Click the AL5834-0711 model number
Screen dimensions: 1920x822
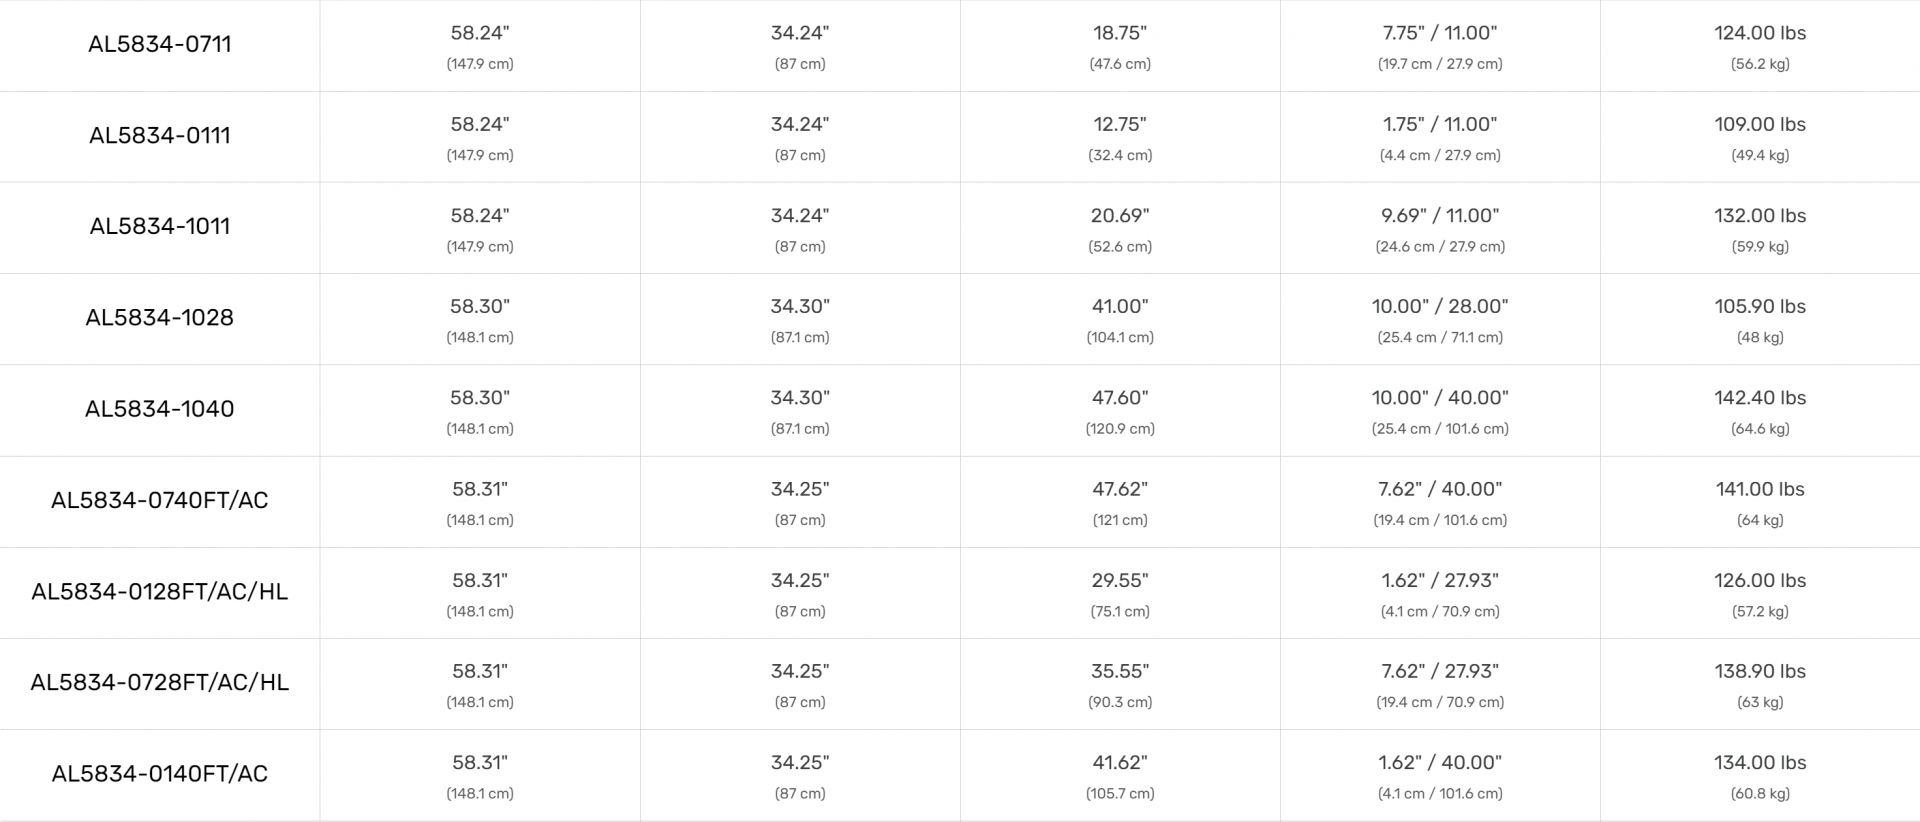point(160,44)
